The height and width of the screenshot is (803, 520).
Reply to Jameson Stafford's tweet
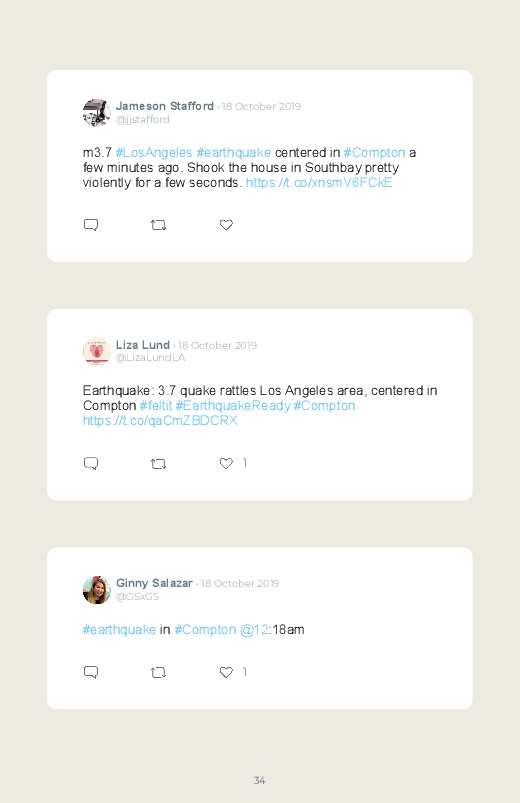[x=91, y=225]
